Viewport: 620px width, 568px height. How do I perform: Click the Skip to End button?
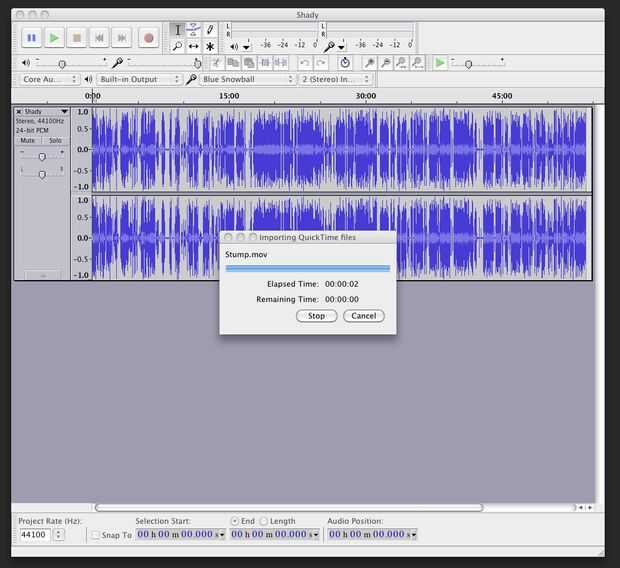(x=122, y=38)
